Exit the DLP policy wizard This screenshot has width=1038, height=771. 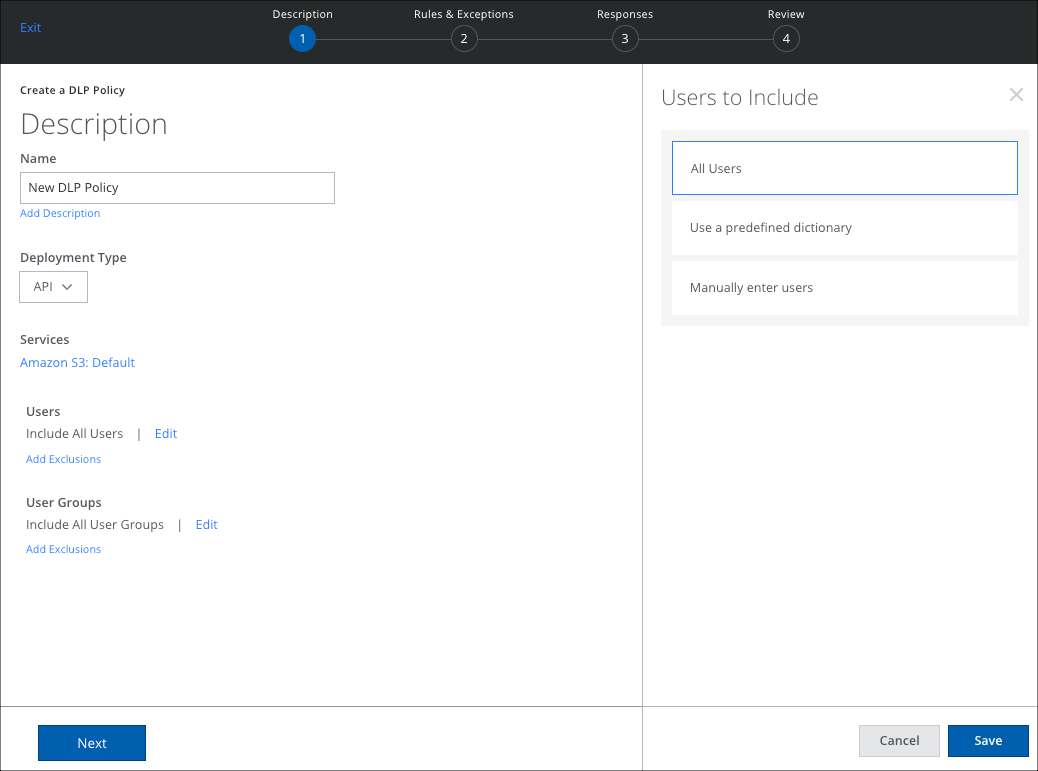(x=31, y=28)
